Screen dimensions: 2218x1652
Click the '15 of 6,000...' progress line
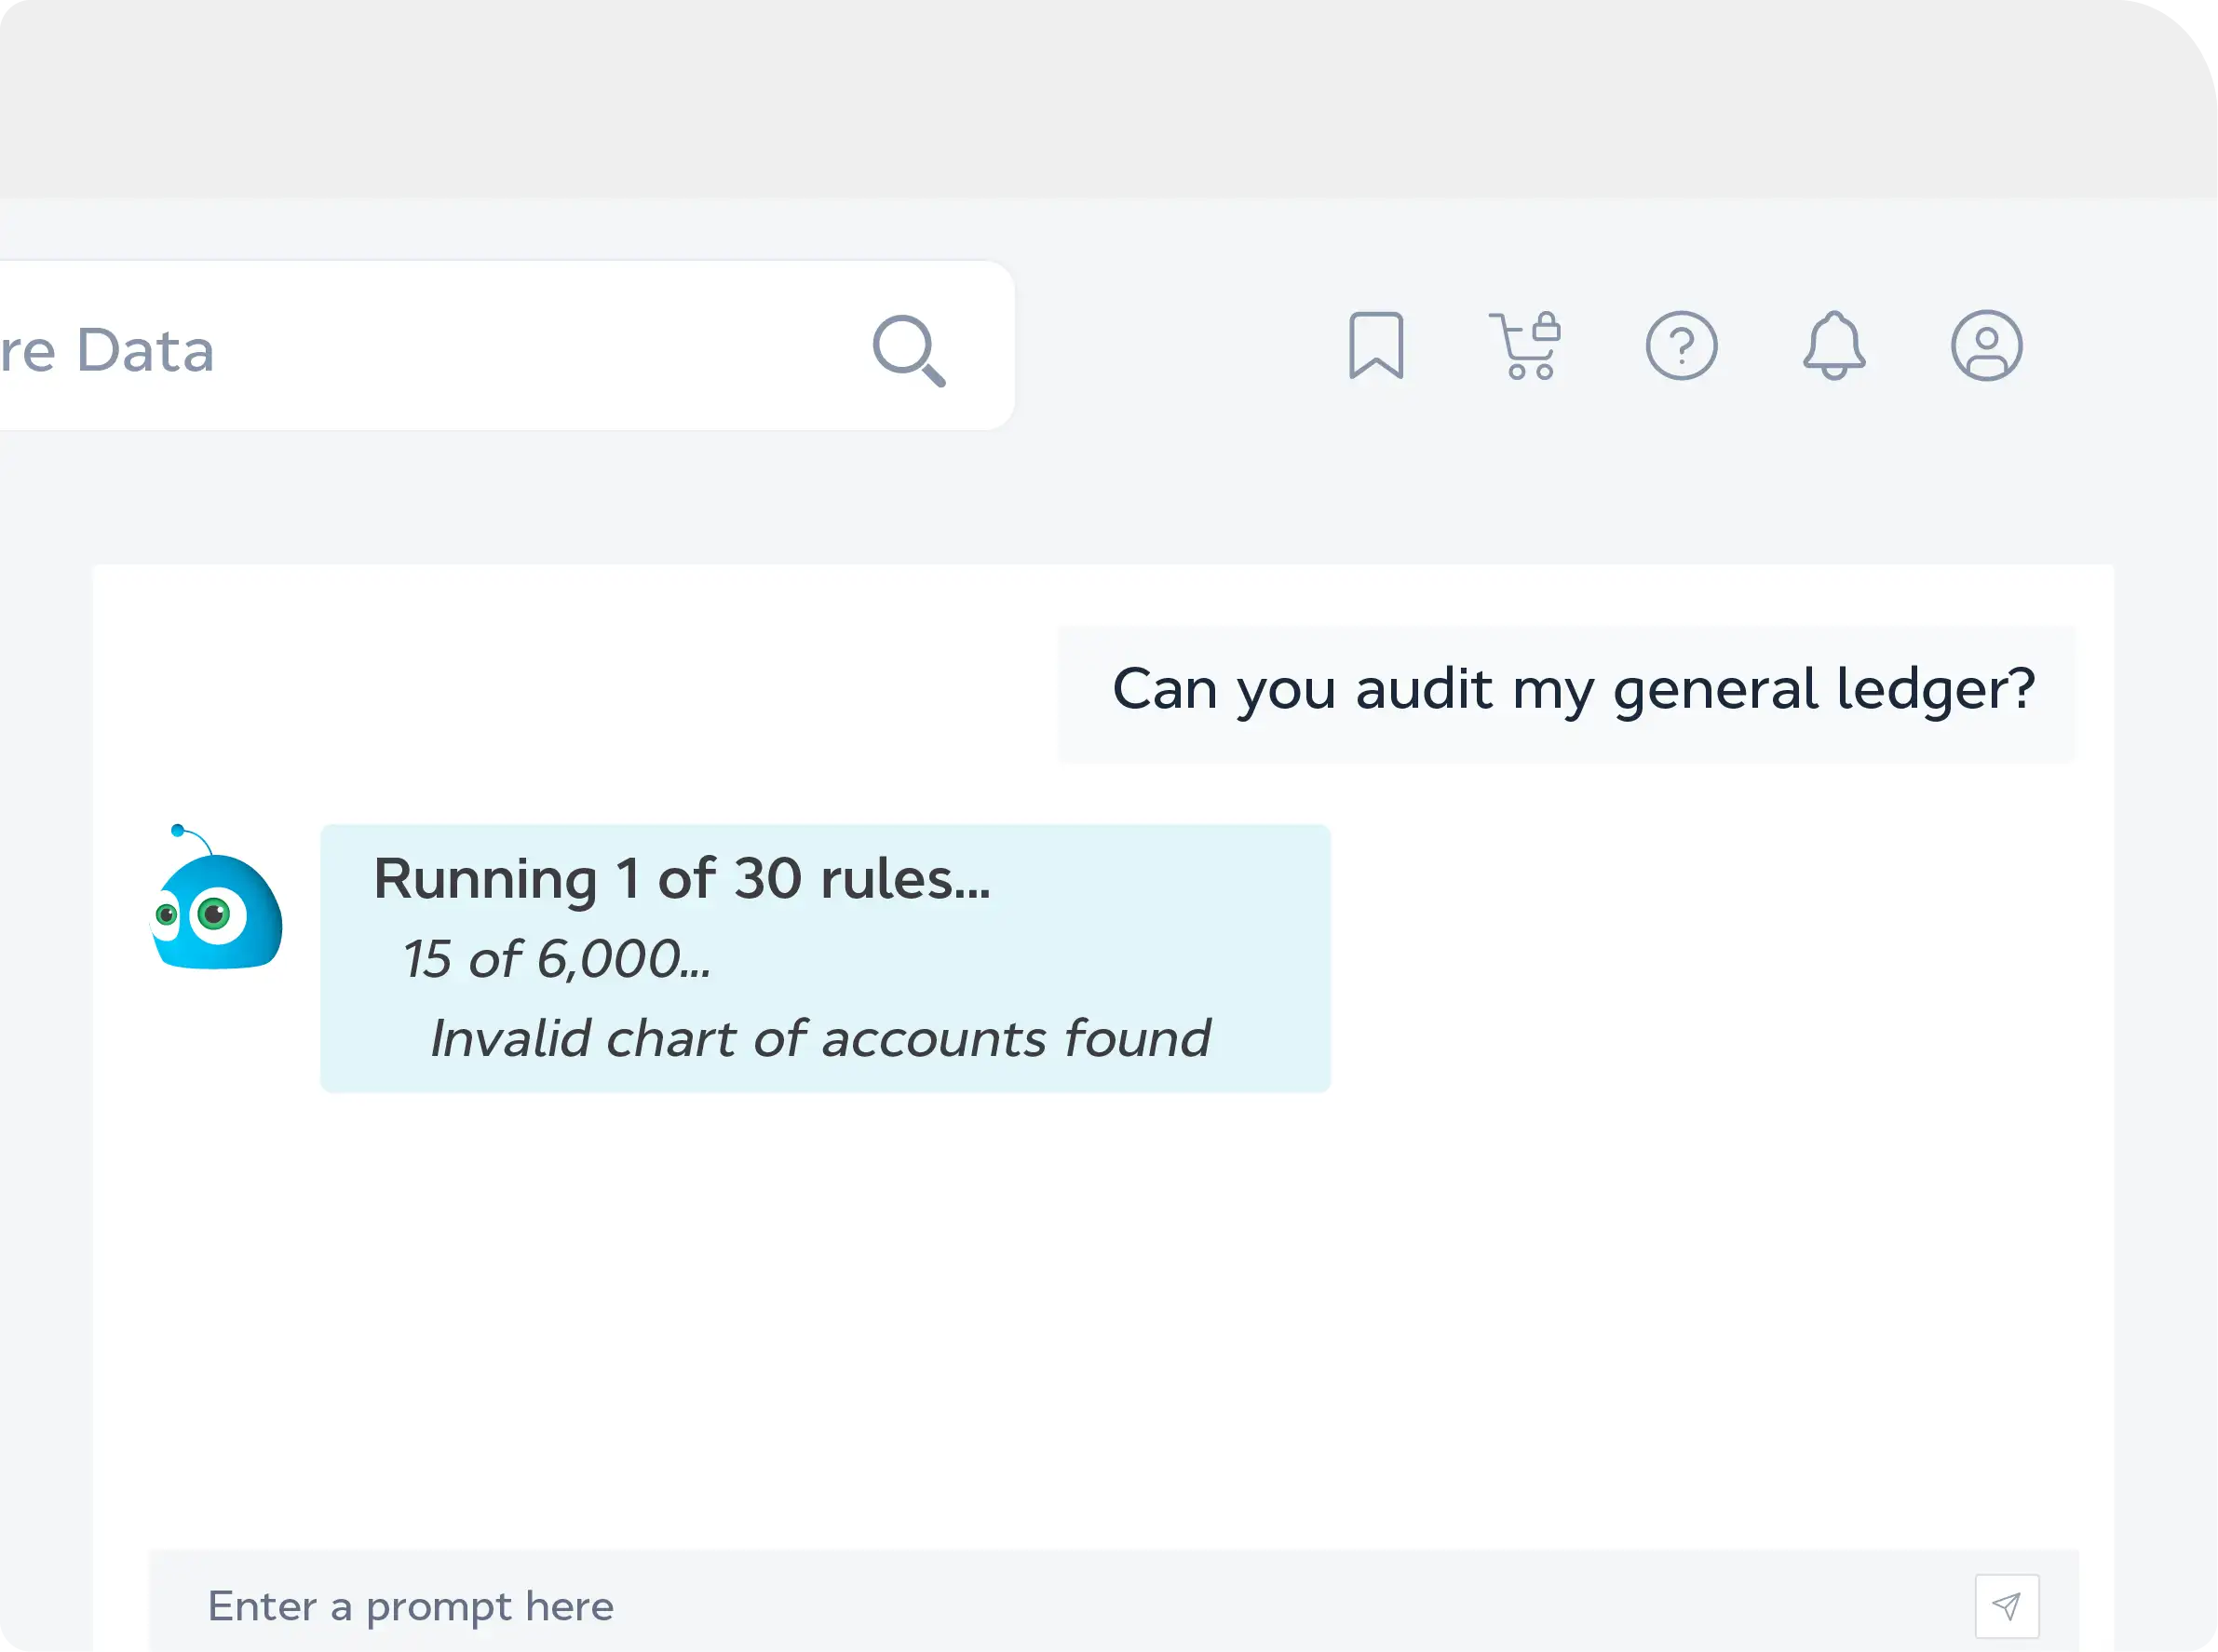click(x=557, y=959)
